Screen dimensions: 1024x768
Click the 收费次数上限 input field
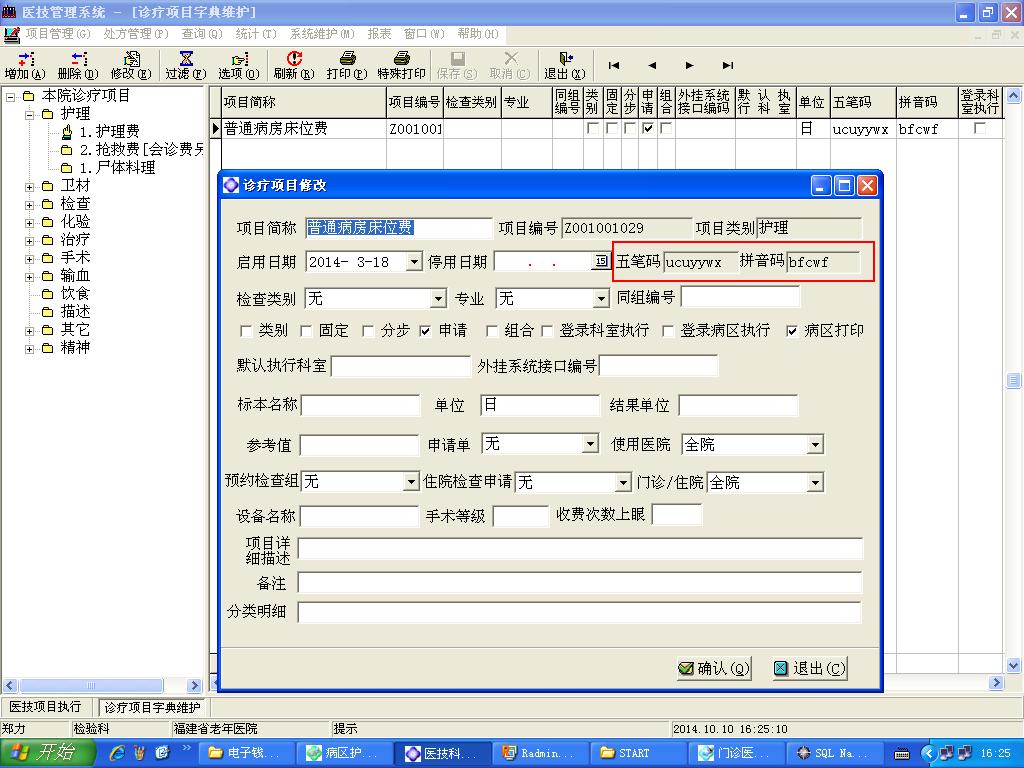click(x=677, y=515)
